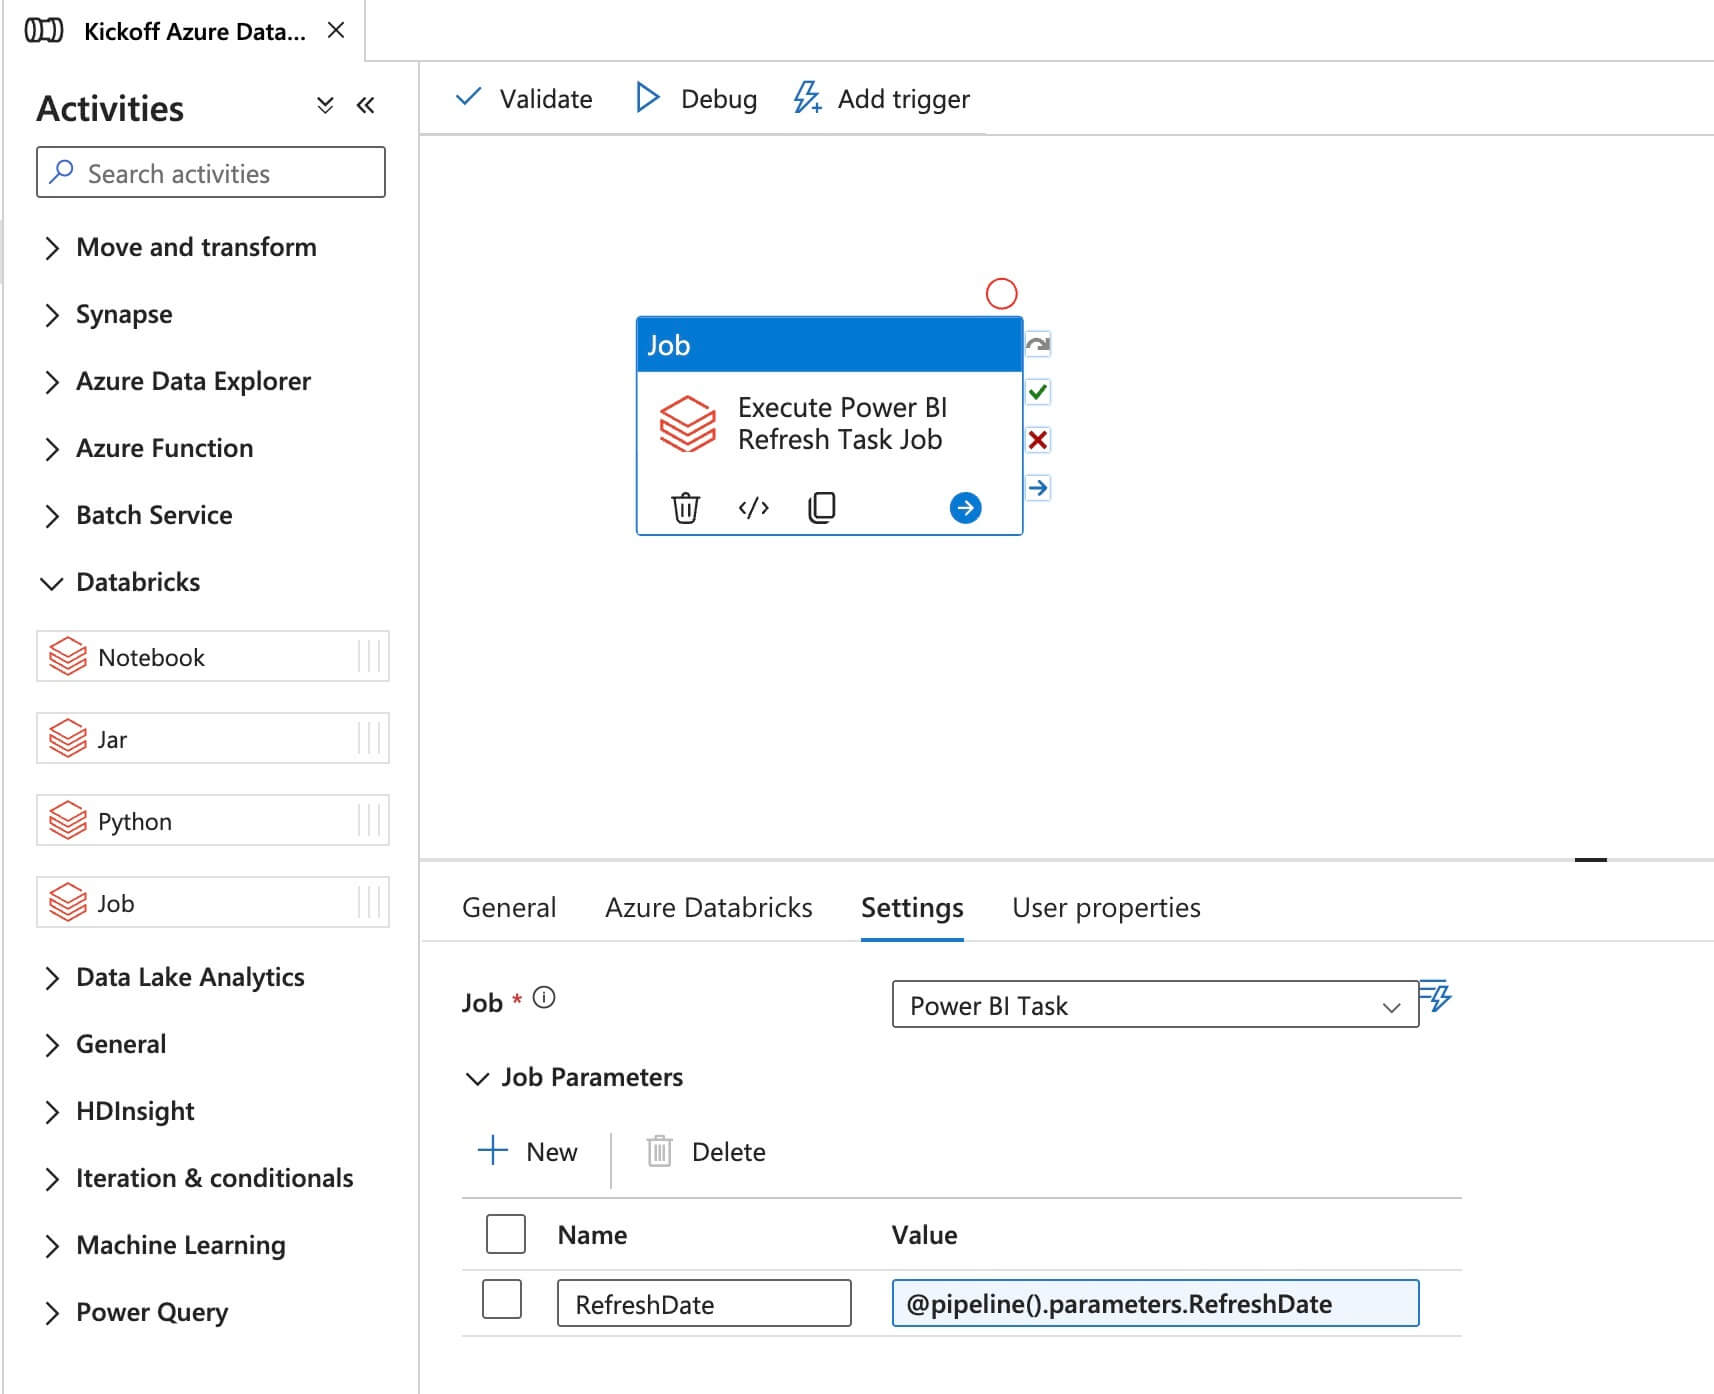Add a New job parameter
Viewport: 1714px width, 1394px height.
(528, 1152)
